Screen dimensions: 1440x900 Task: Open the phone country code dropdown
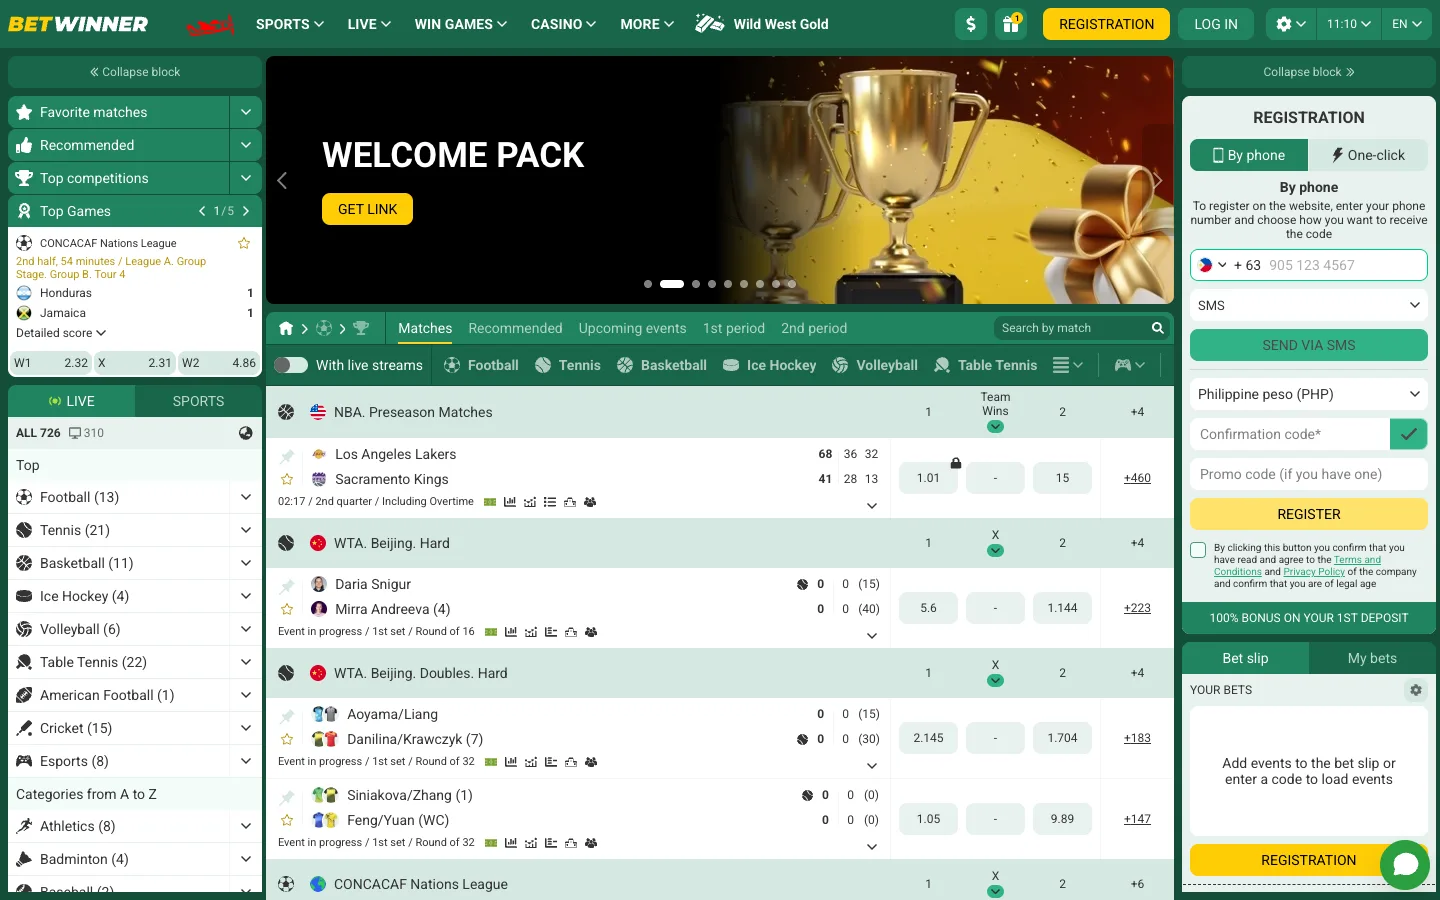(x=1212, y=265)
